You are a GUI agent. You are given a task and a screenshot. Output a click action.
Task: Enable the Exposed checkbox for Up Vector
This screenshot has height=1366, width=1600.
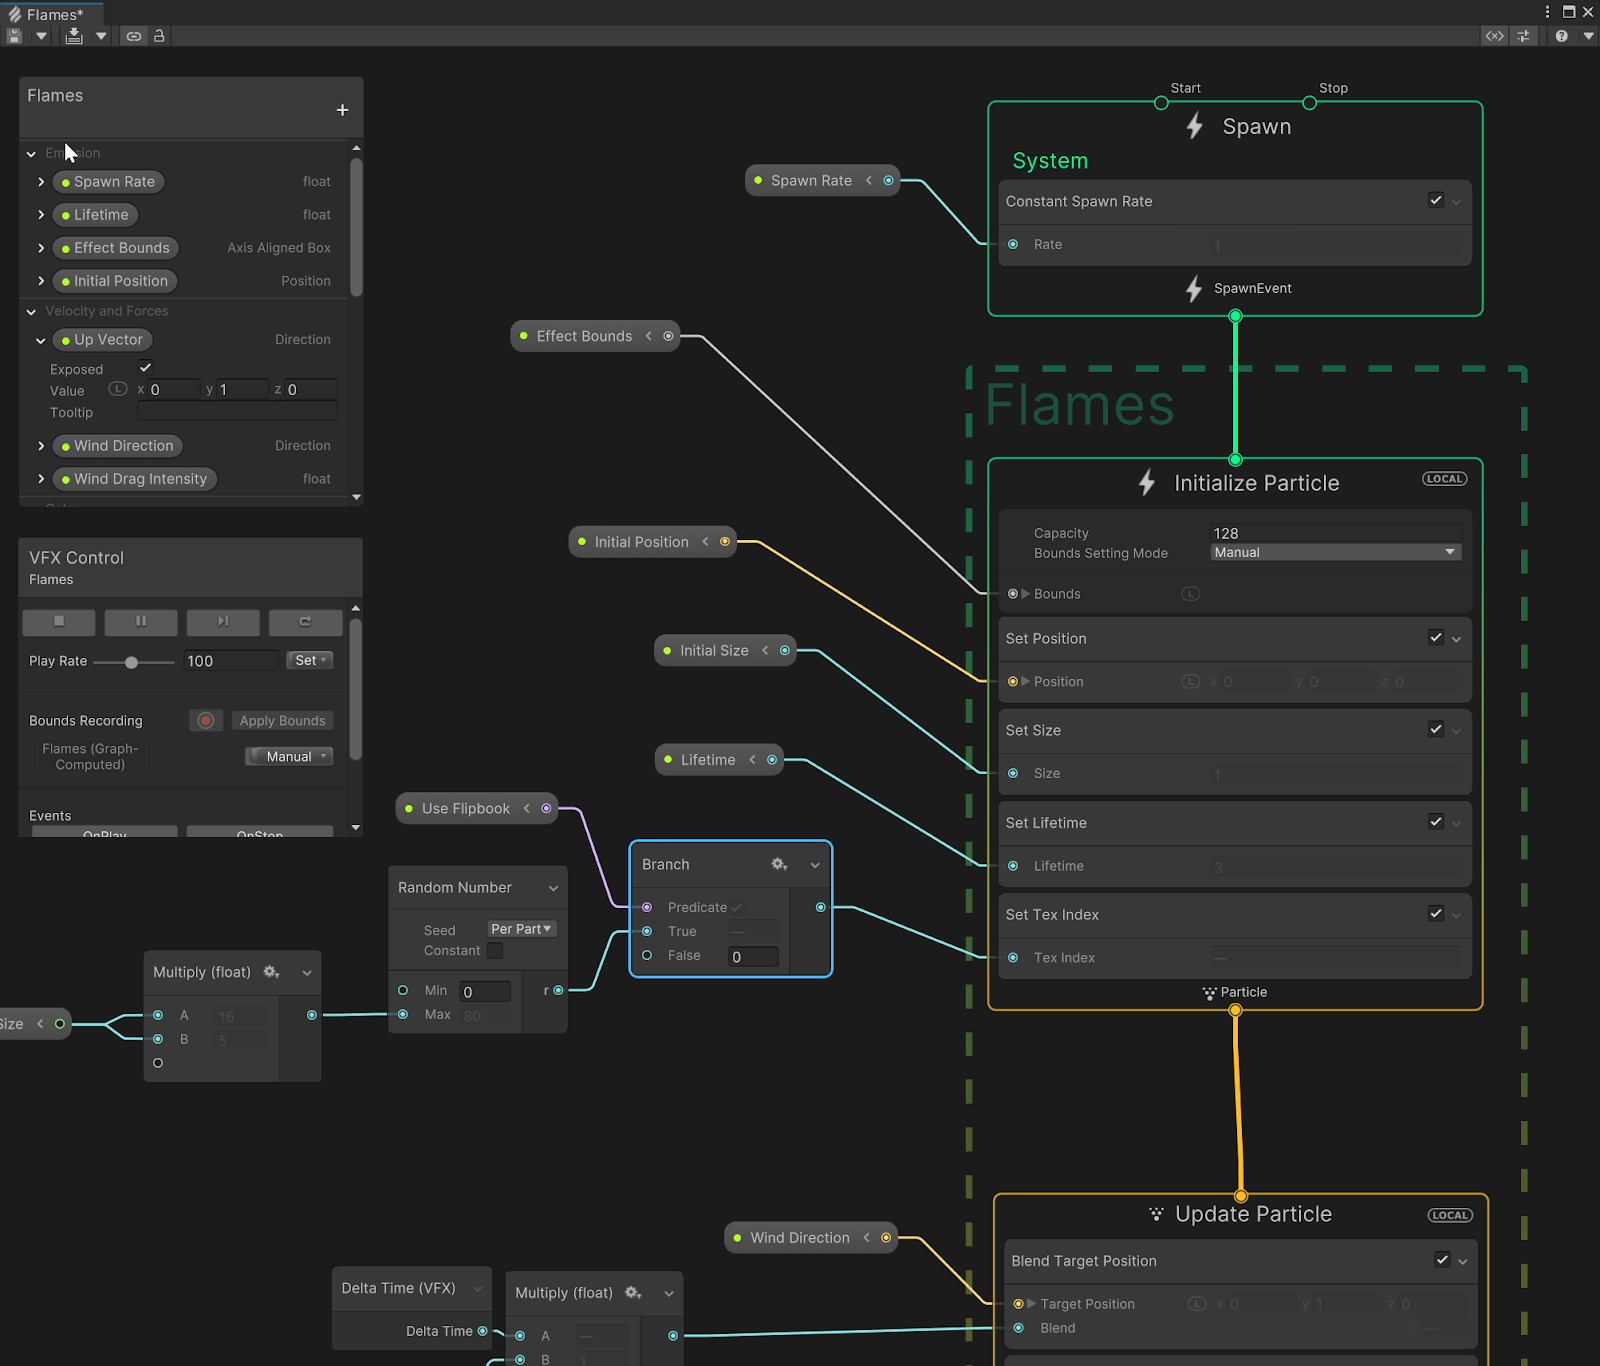[145, 367]
